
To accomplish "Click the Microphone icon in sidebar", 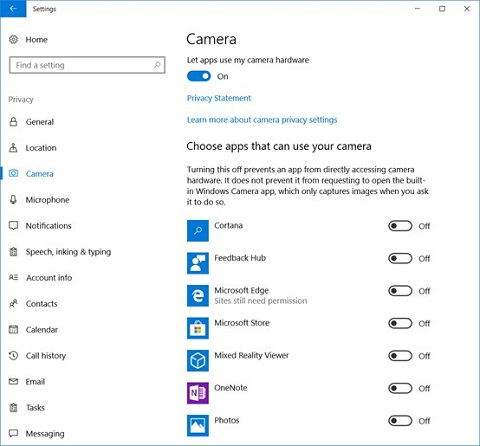I will [13, 199].
